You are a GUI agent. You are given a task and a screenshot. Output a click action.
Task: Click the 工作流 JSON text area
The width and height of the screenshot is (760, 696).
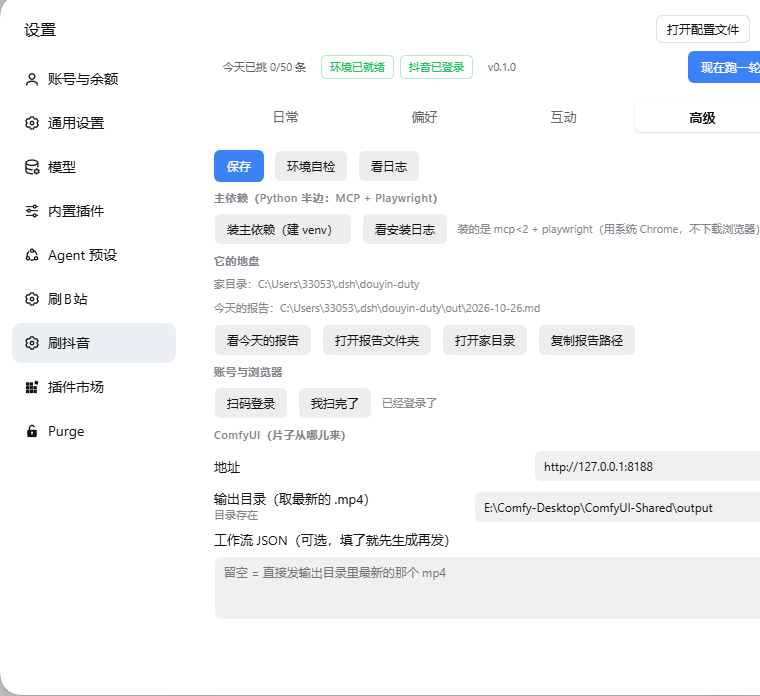point(488,588)
